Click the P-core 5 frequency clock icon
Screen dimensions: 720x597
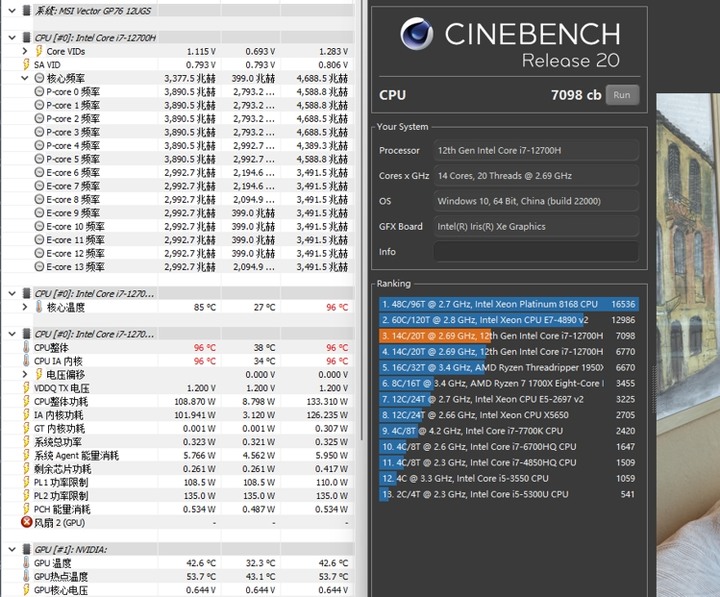[x=39, y=159]
